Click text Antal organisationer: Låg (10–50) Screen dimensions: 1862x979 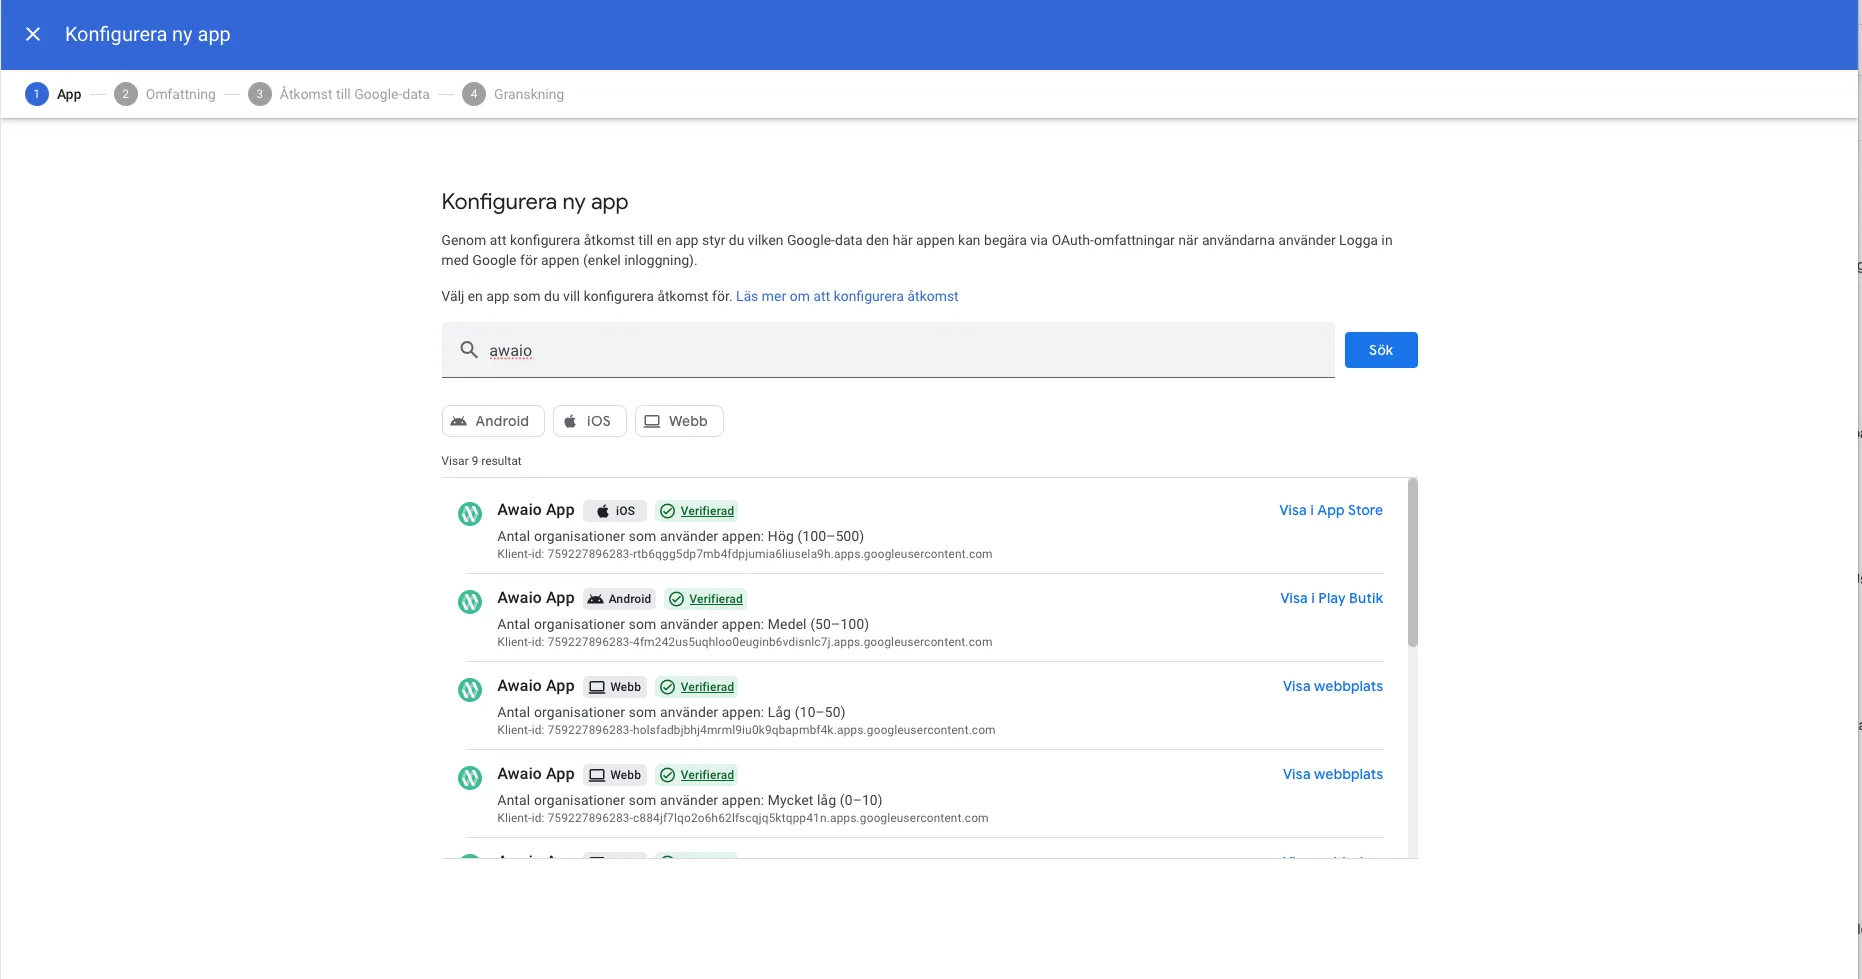671,712
